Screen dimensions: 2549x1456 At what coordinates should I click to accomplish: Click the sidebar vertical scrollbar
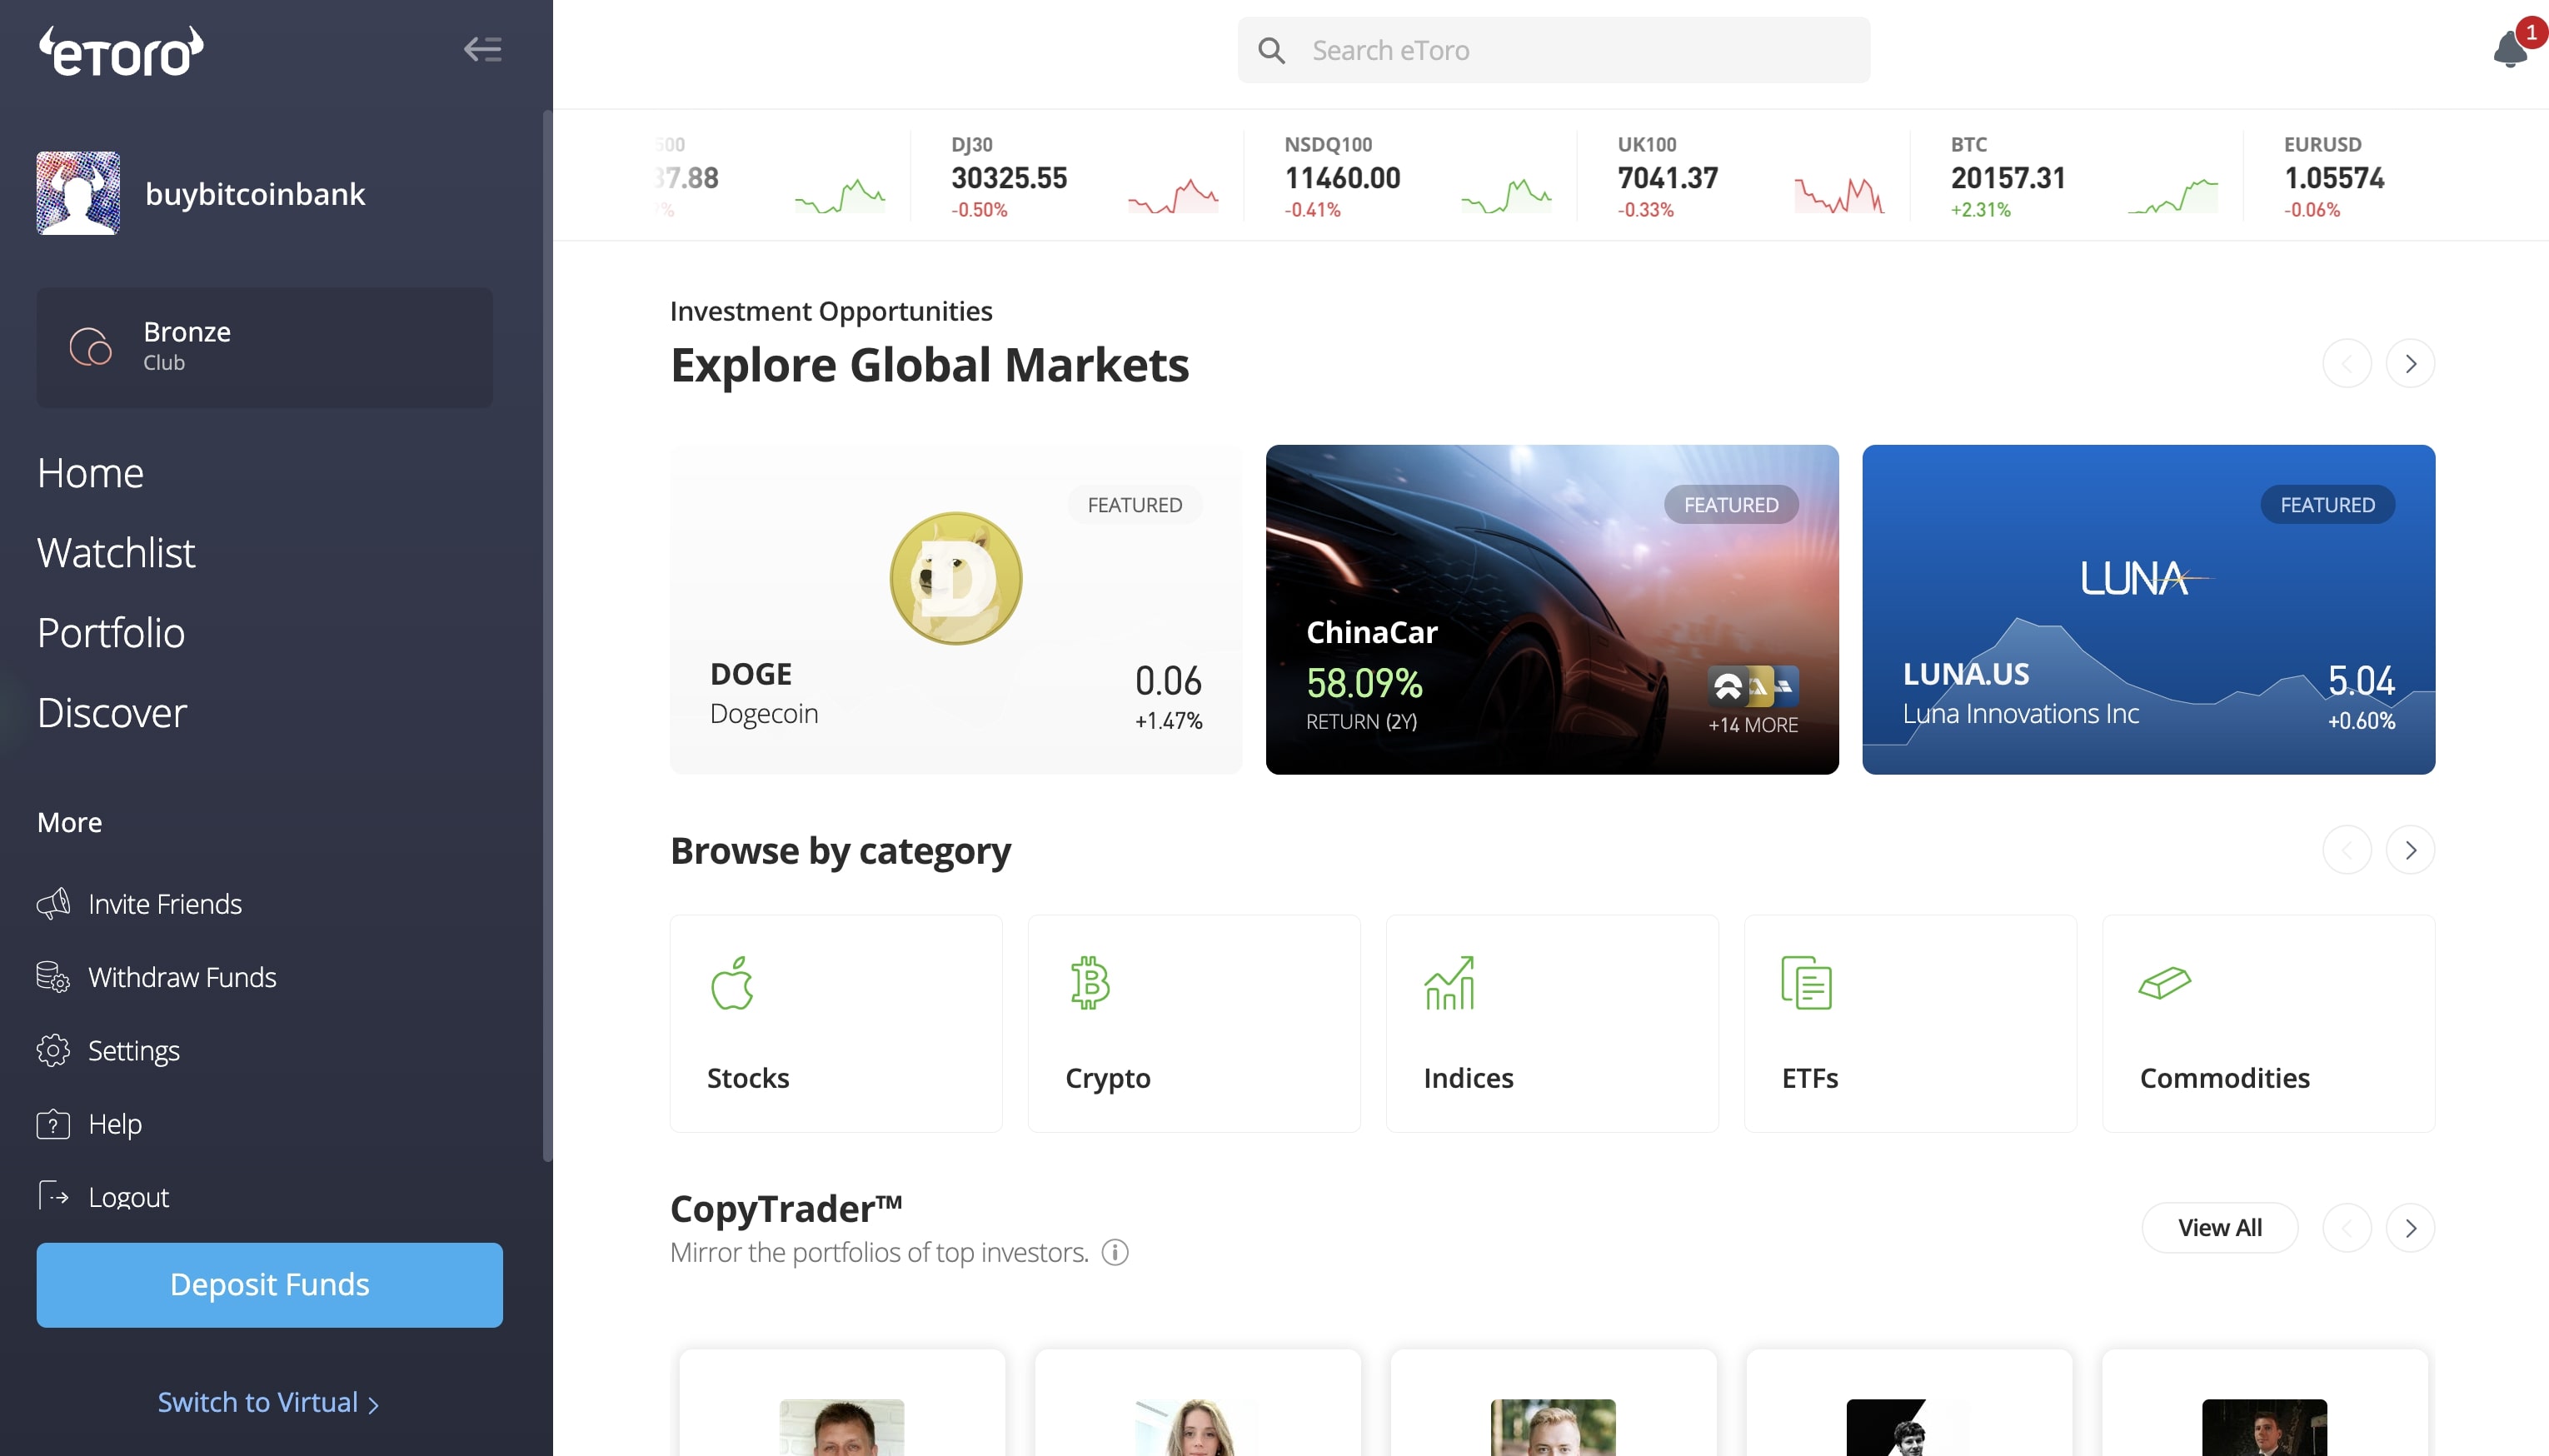coord(547,636)
